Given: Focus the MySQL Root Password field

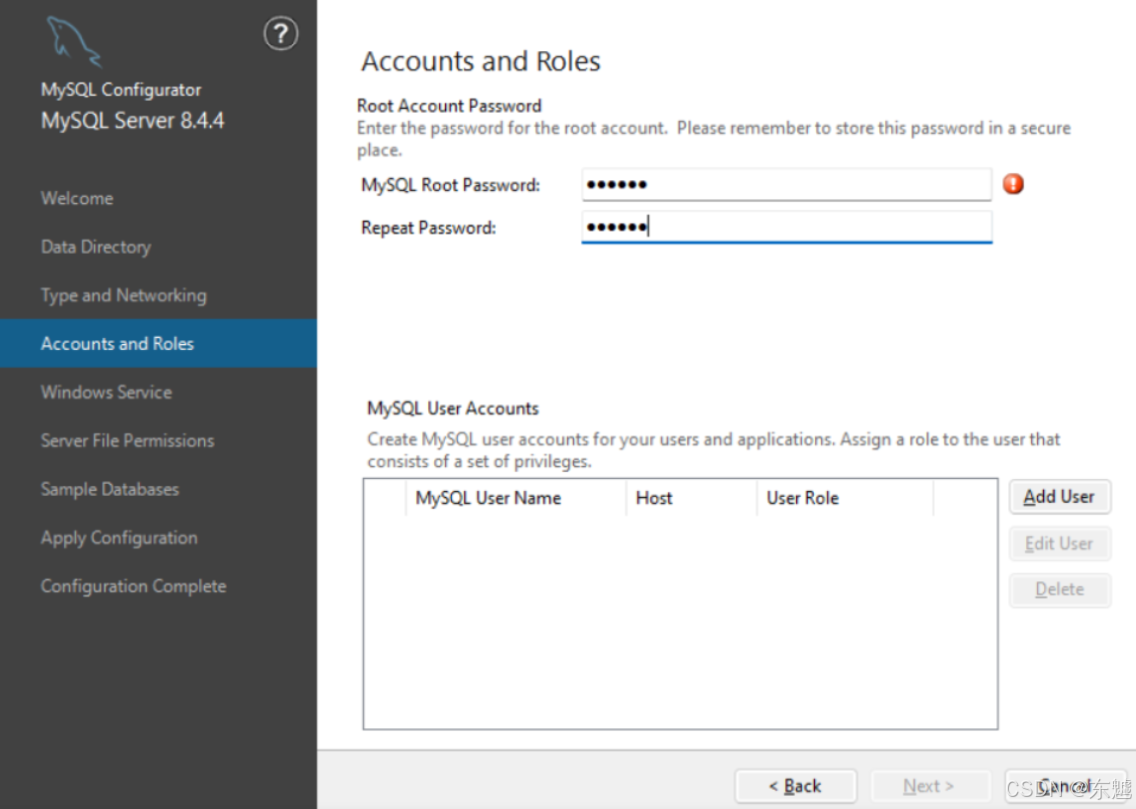Looking at the screenshot, I should click(x=786, y=184).
